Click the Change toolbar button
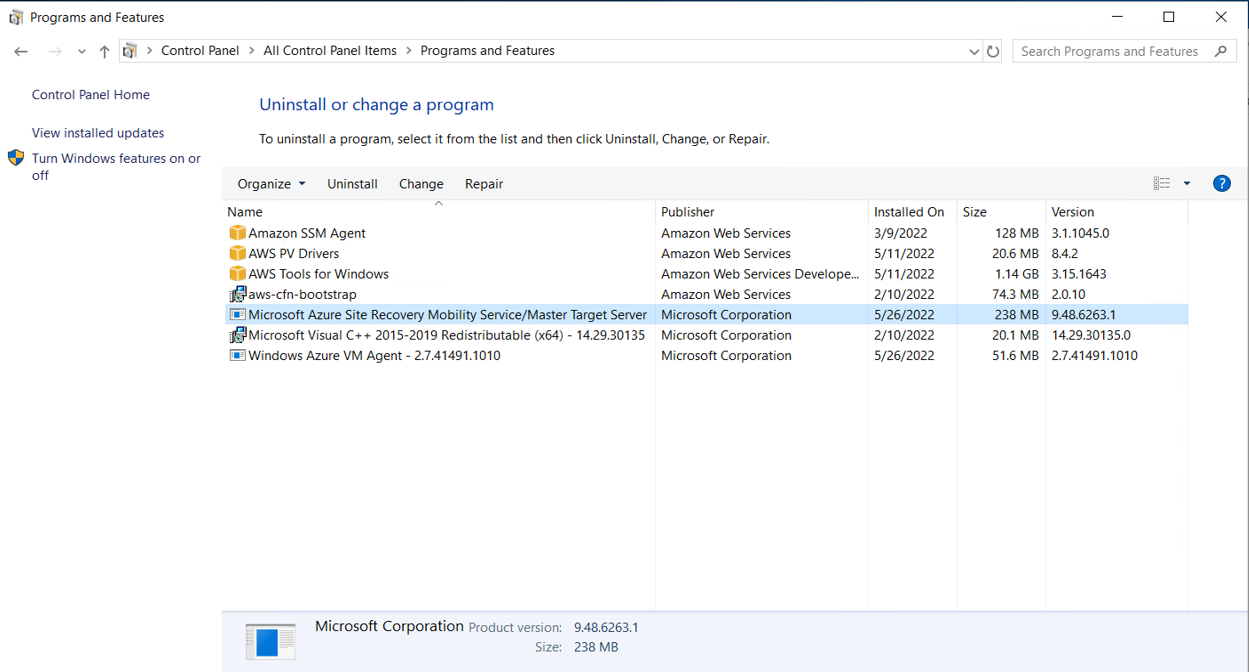 (x=421, y=184)
